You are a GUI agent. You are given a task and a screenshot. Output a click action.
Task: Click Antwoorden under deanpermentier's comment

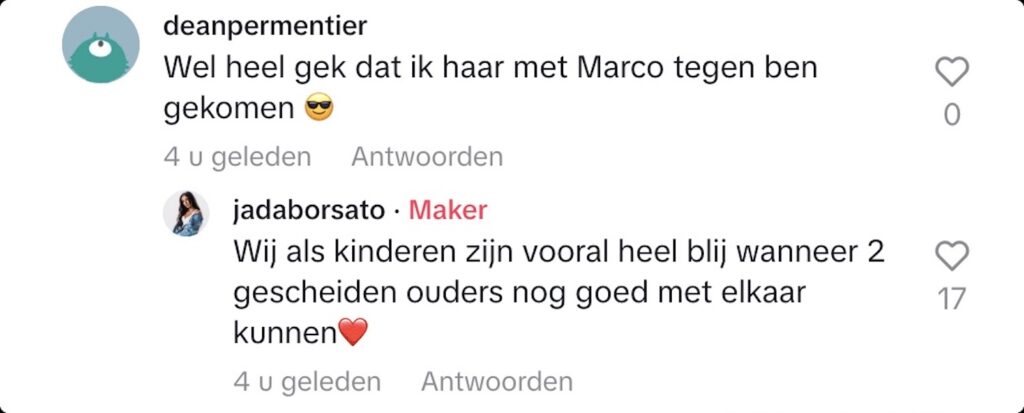(427, 157)
